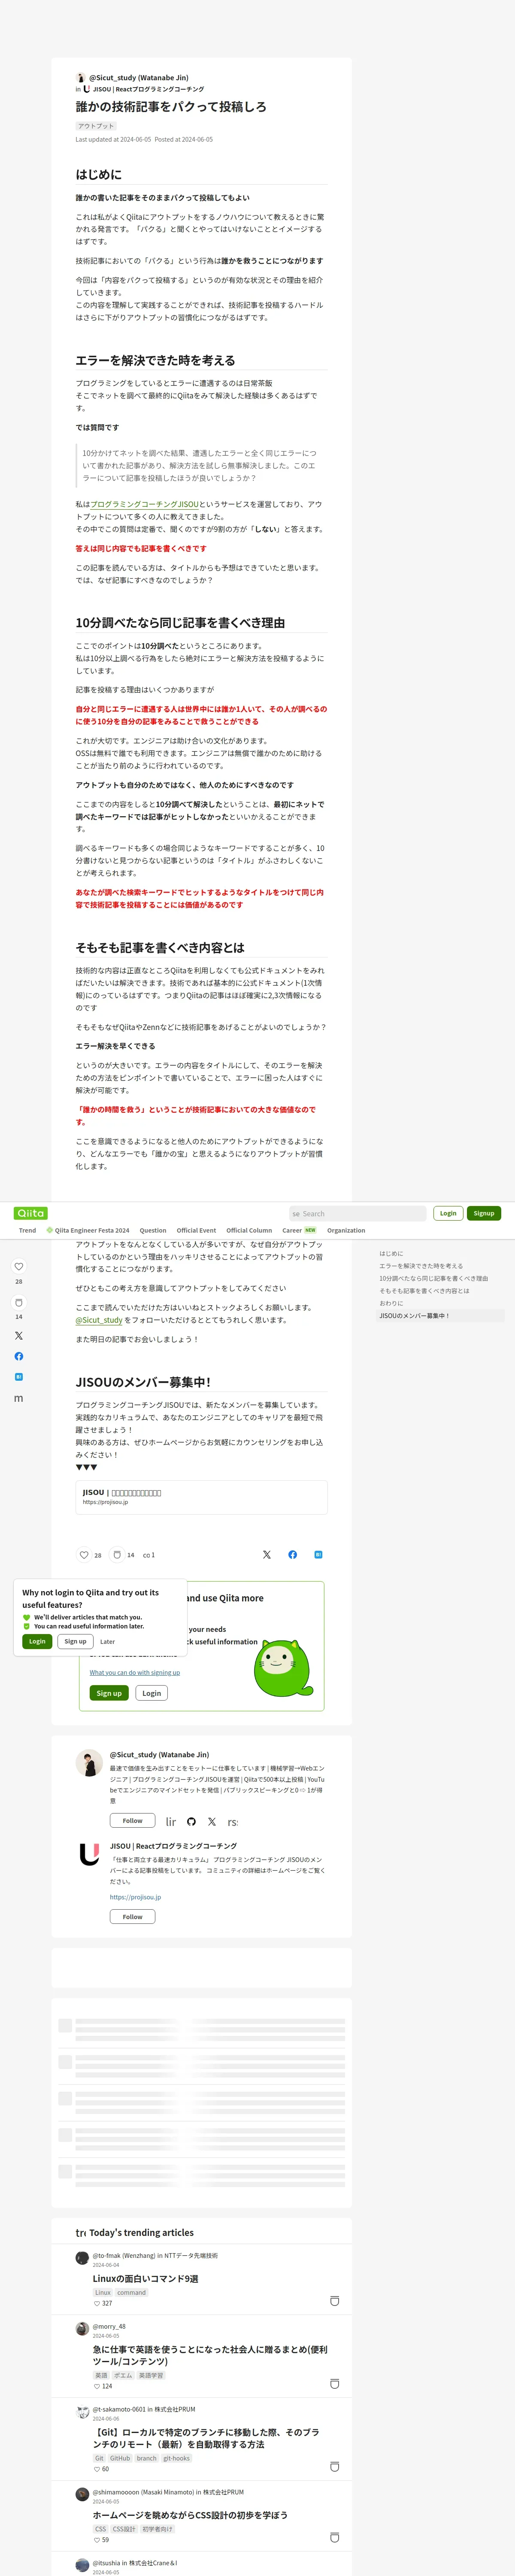The image size is (515, 2576).
Task: Open the Organization tab
Action: [x=346, y=1230]
